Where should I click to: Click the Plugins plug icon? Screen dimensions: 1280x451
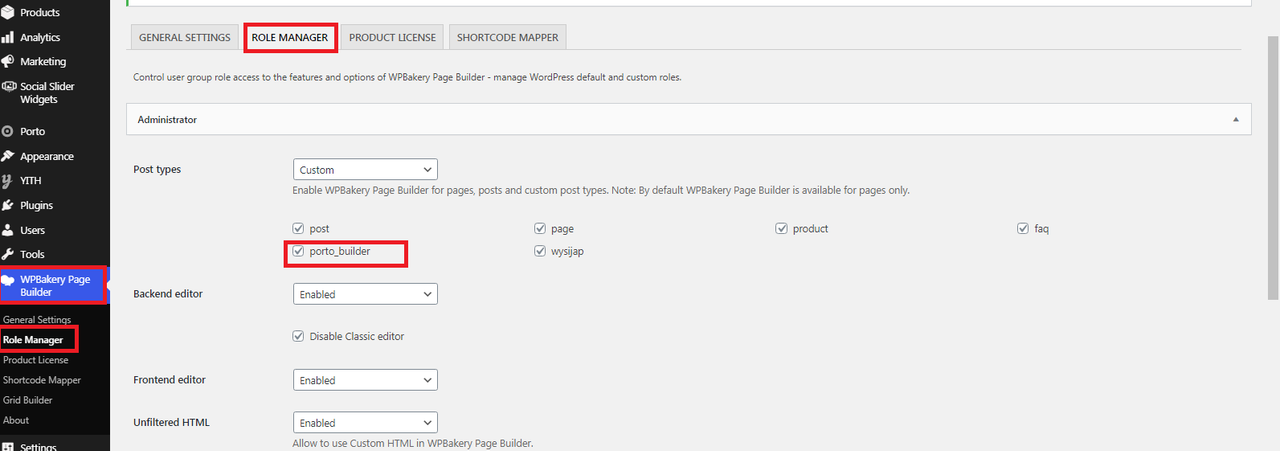click(8, 205)
